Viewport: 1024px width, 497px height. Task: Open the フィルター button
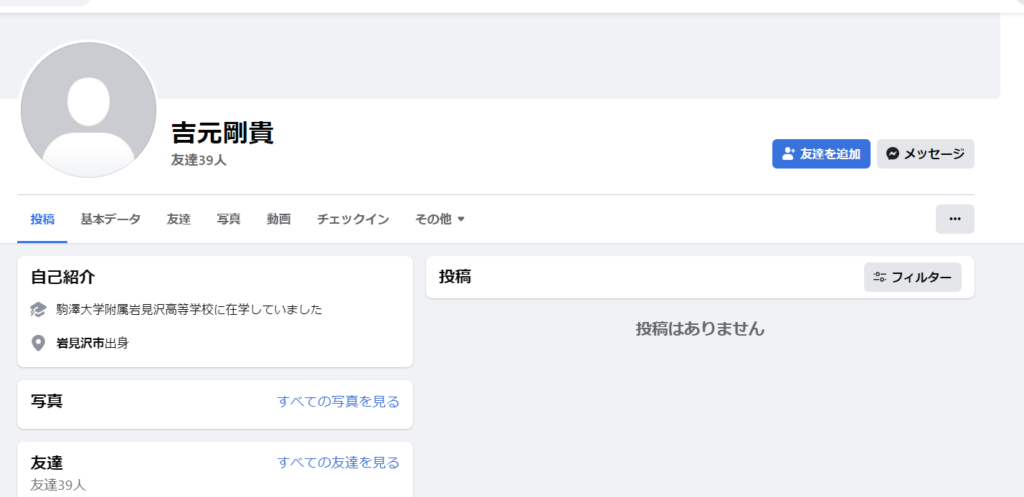912,277
